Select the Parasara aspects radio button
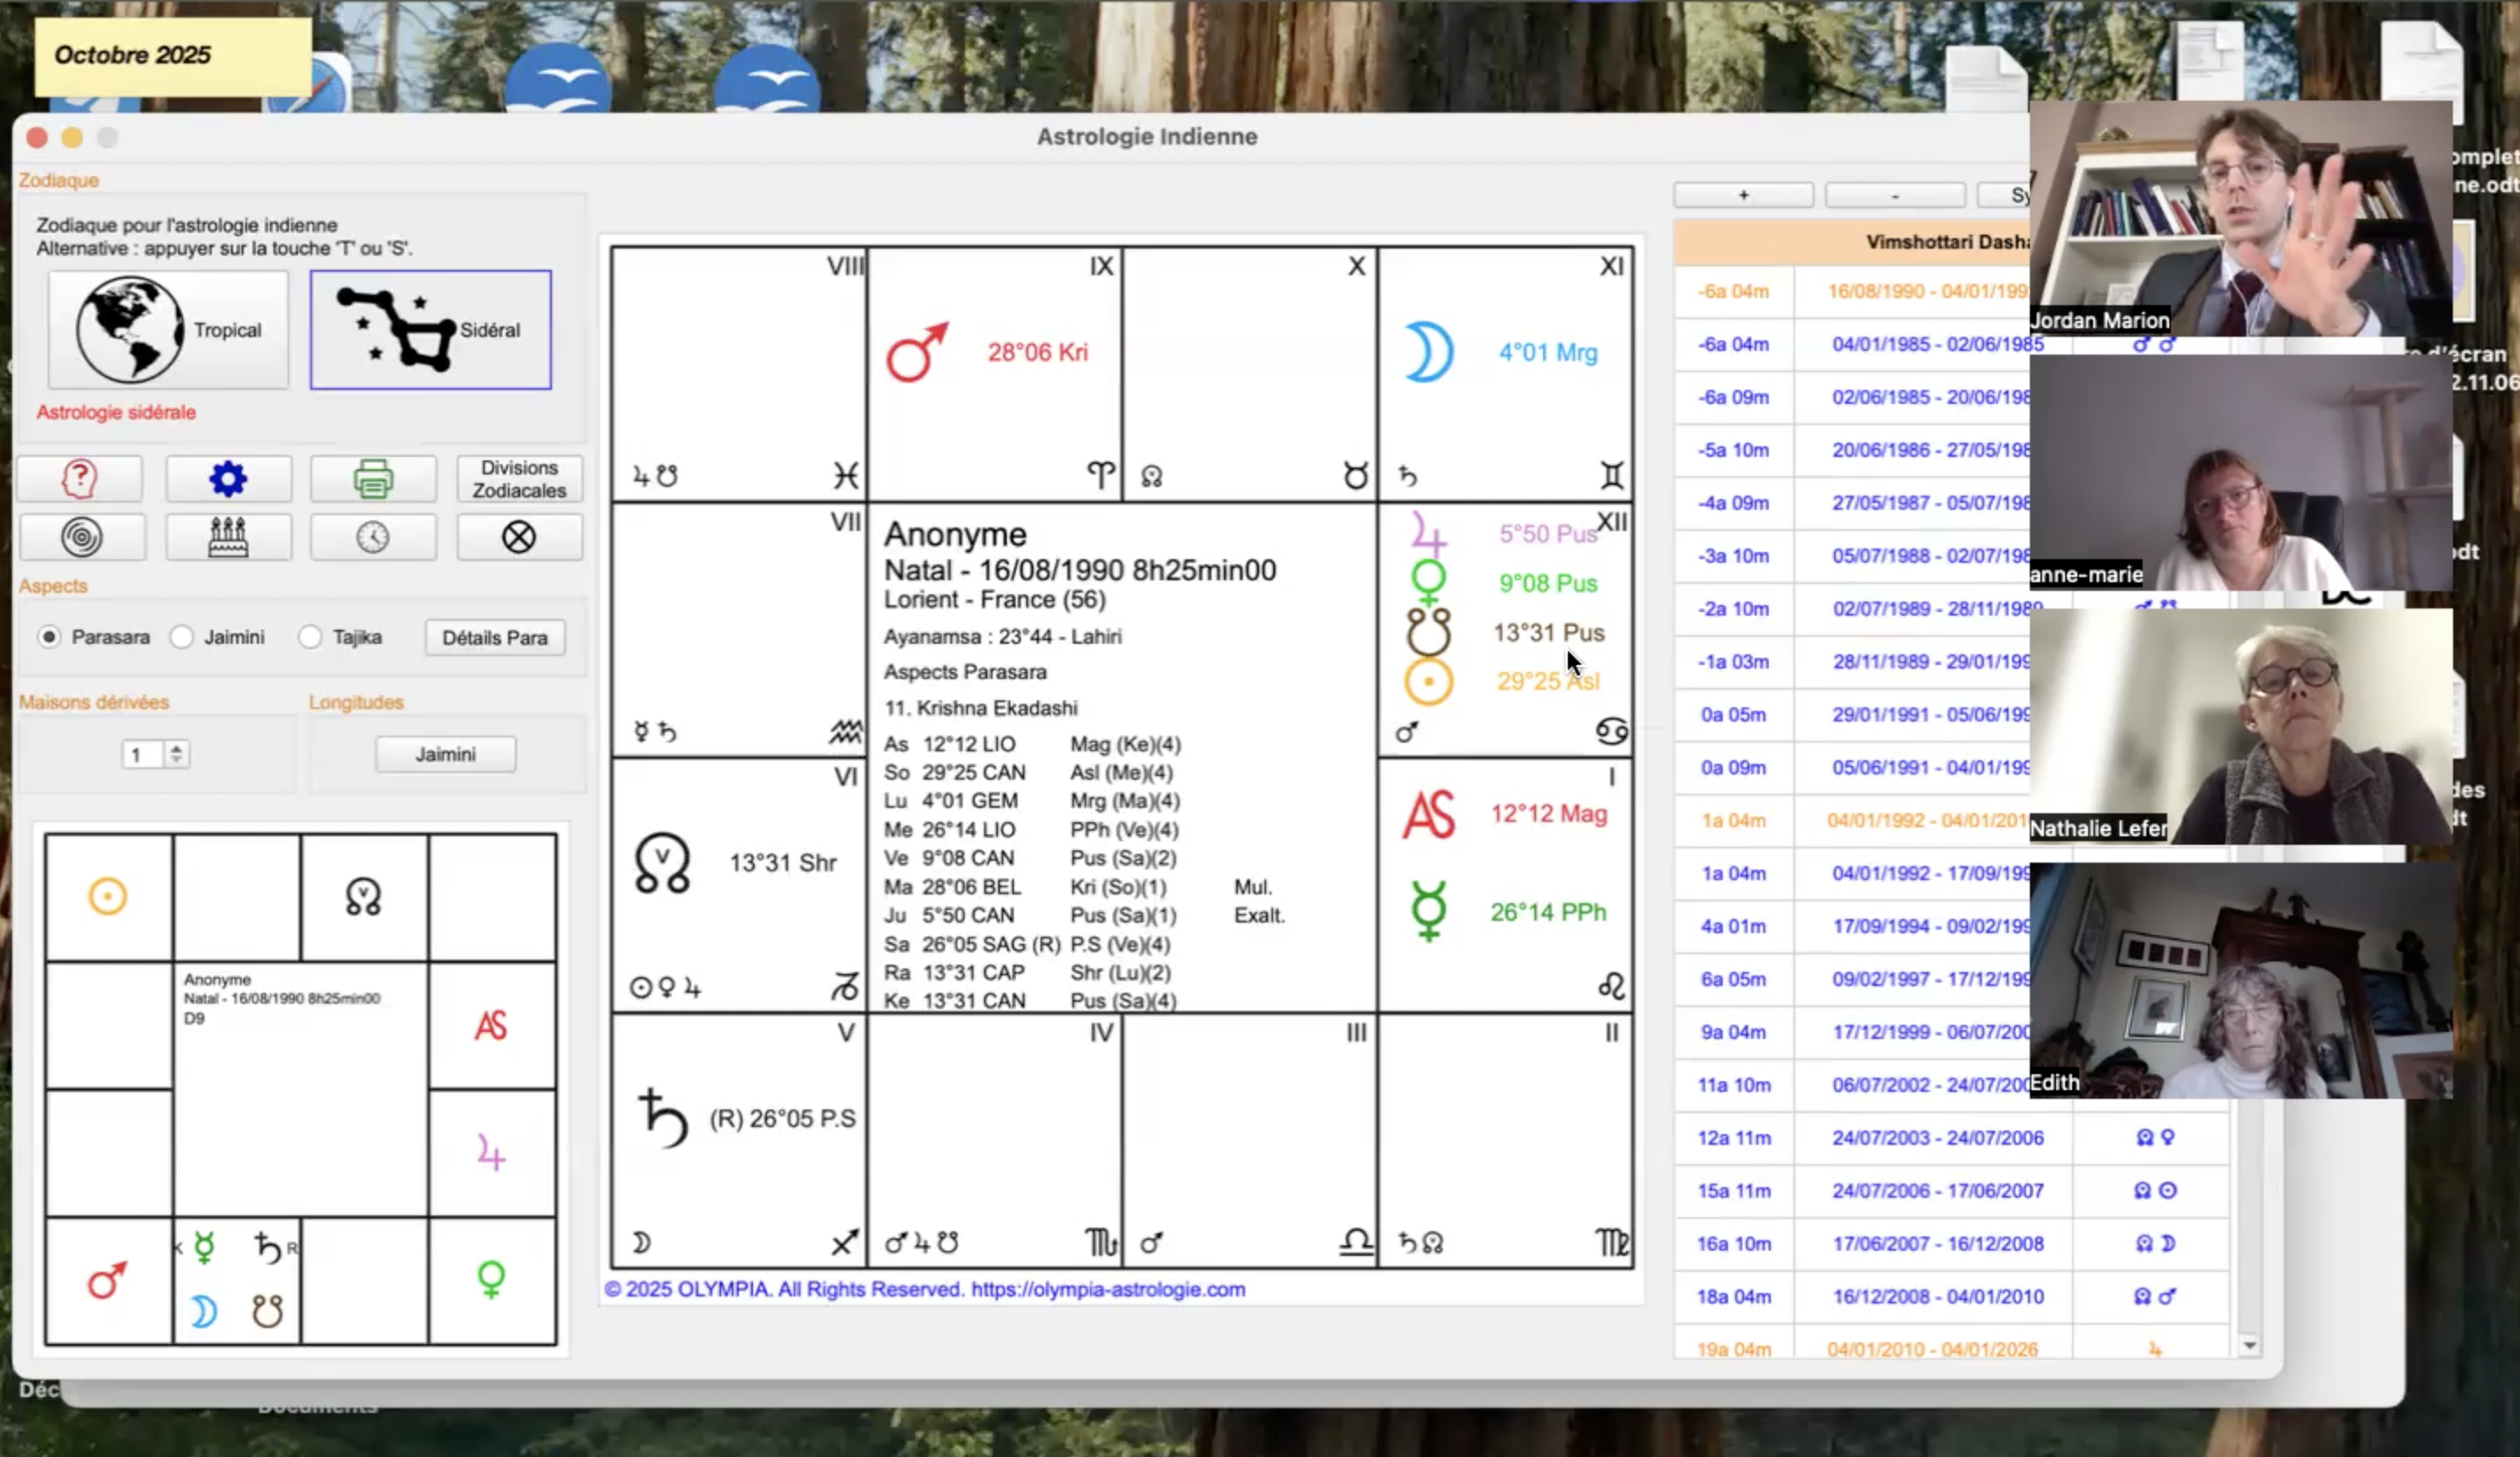 point(49,637)
